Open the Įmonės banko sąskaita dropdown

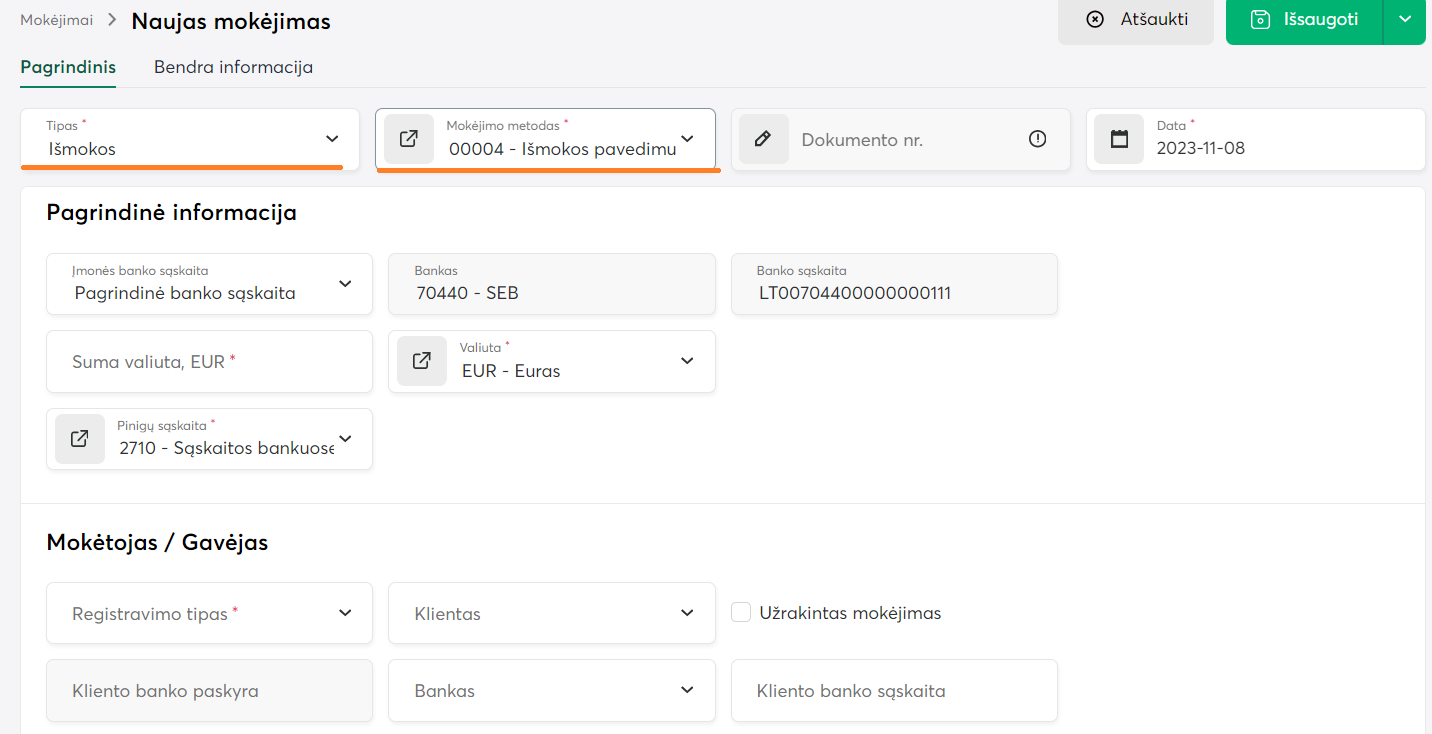(345, 284)
